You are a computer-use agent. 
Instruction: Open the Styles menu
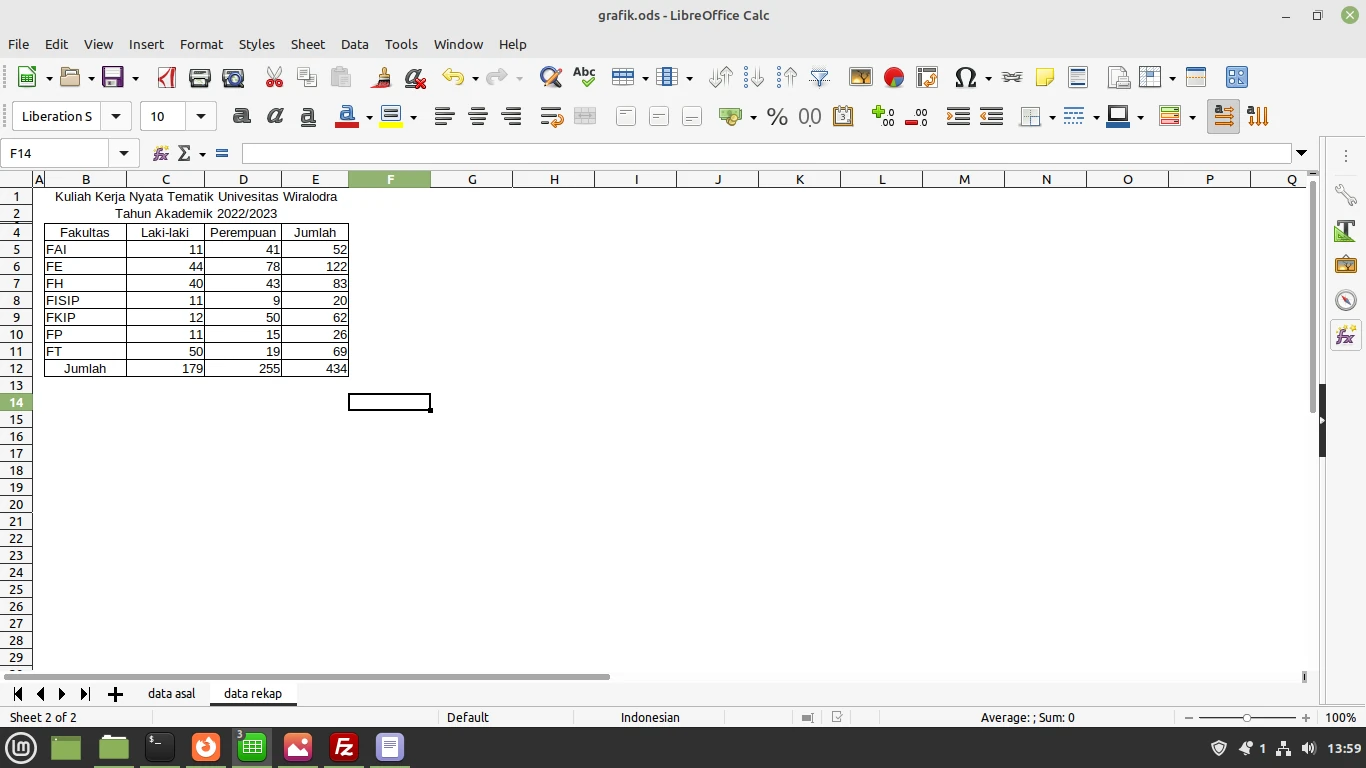click(x=257, y=44)
